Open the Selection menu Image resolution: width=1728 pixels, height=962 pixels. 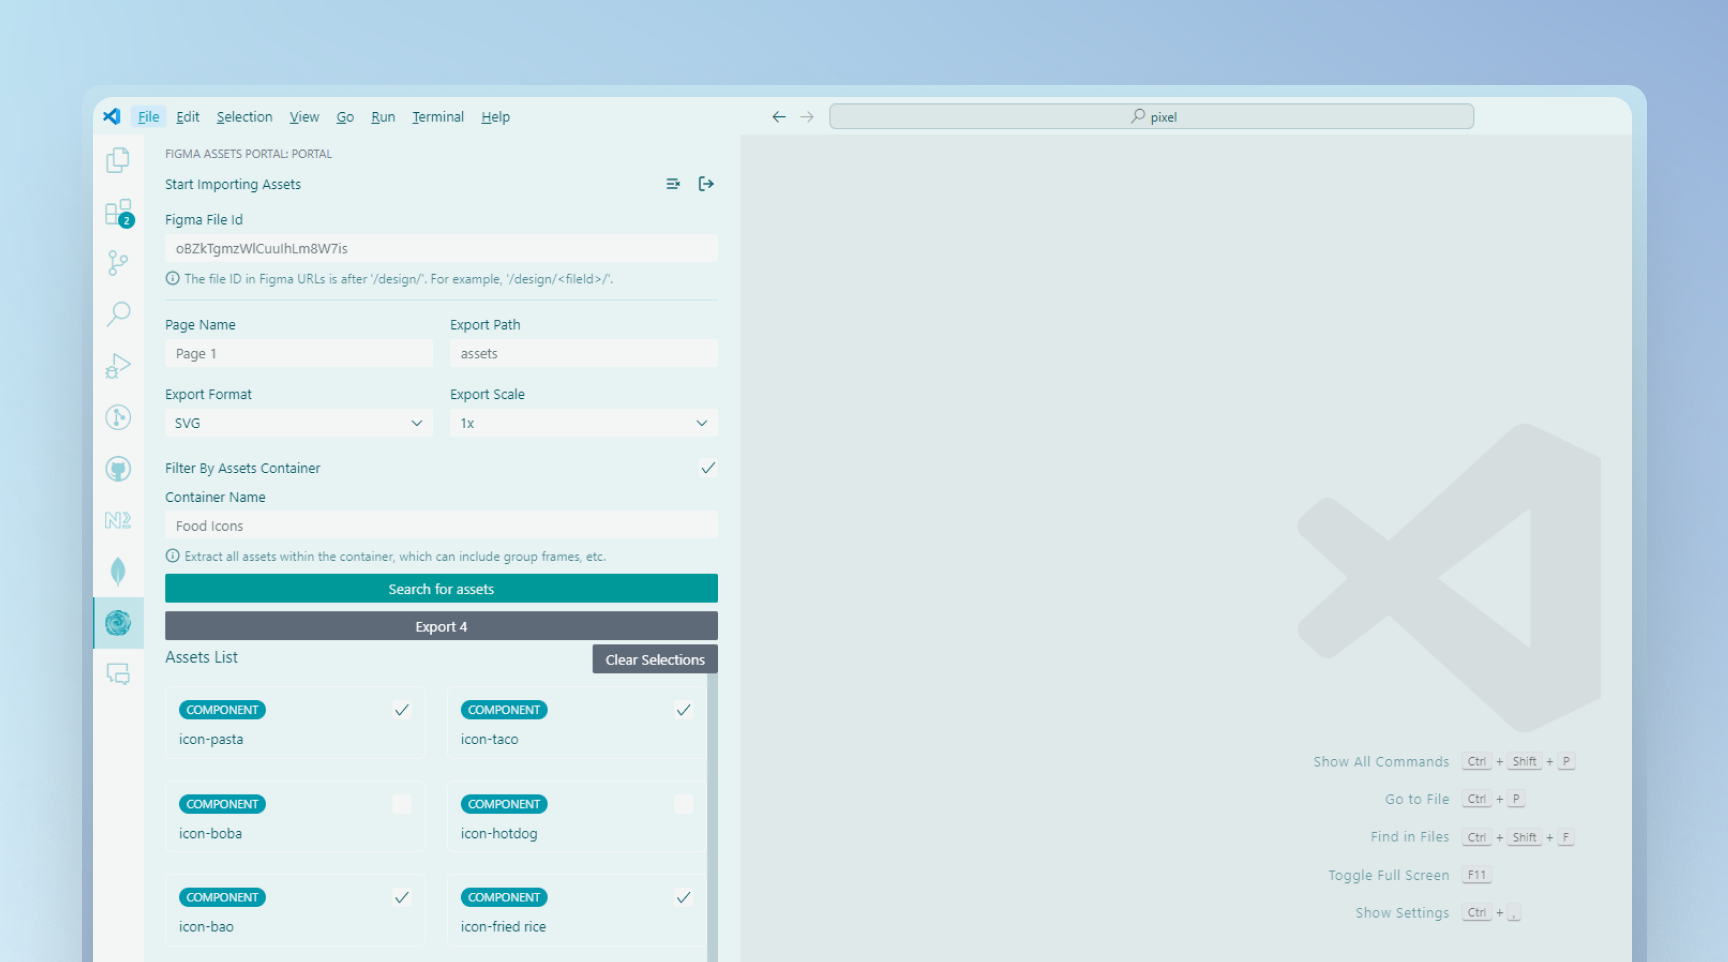coord(244,117)
